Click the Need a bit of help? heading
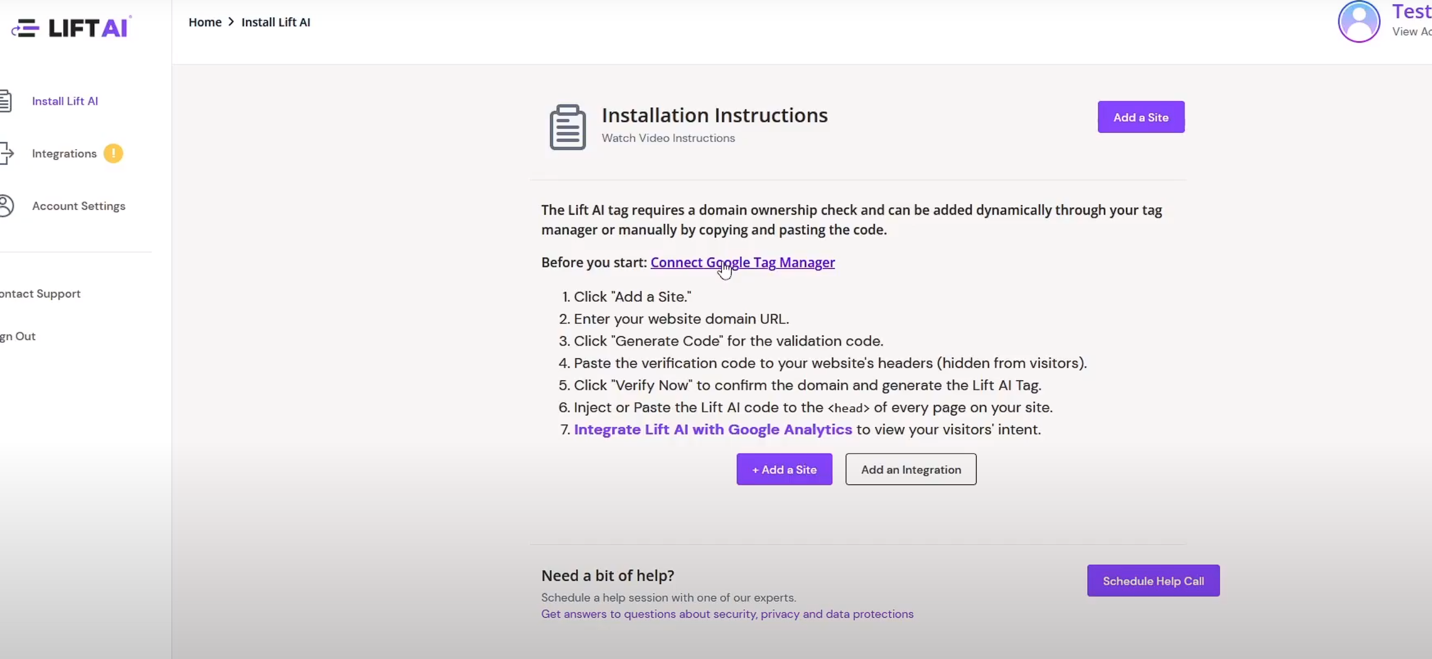Viewport: 1432px width, 659px height. (608, 575)
